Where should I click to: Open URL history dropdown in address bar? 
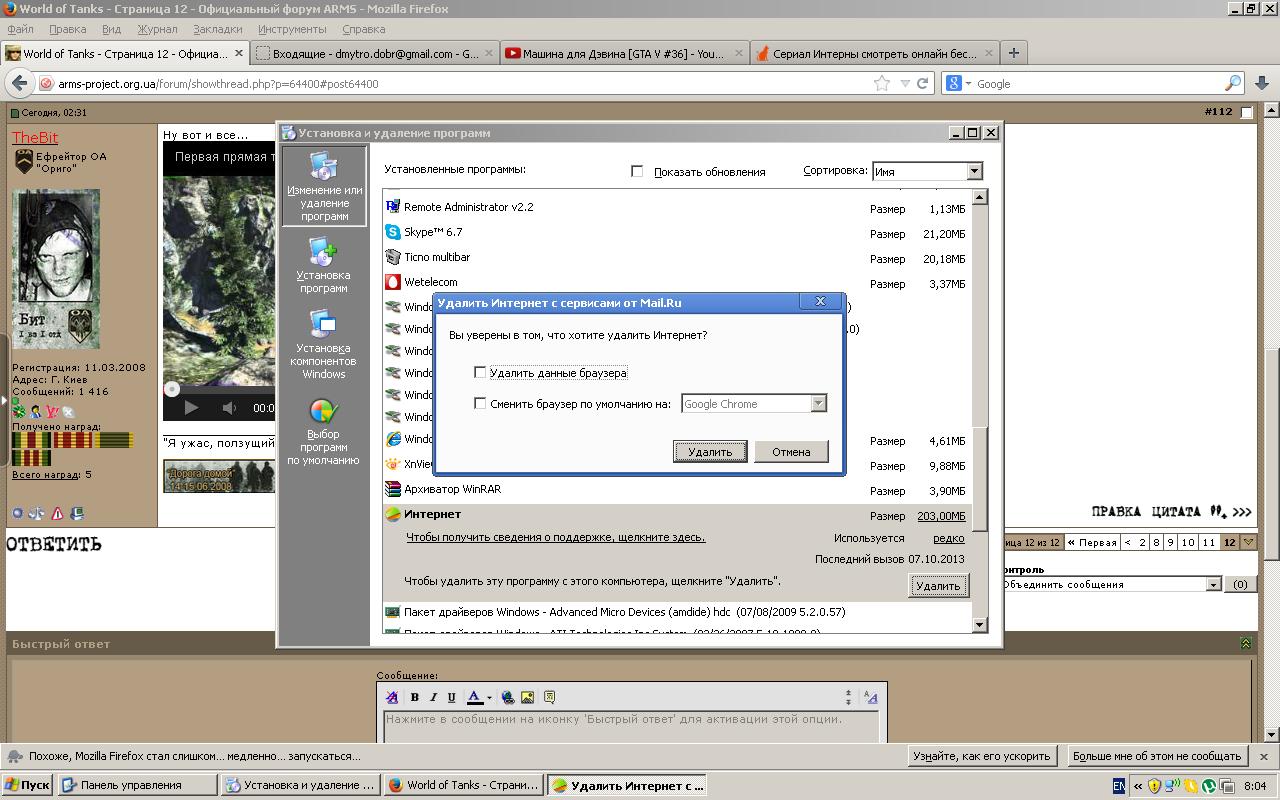point(905,84)
